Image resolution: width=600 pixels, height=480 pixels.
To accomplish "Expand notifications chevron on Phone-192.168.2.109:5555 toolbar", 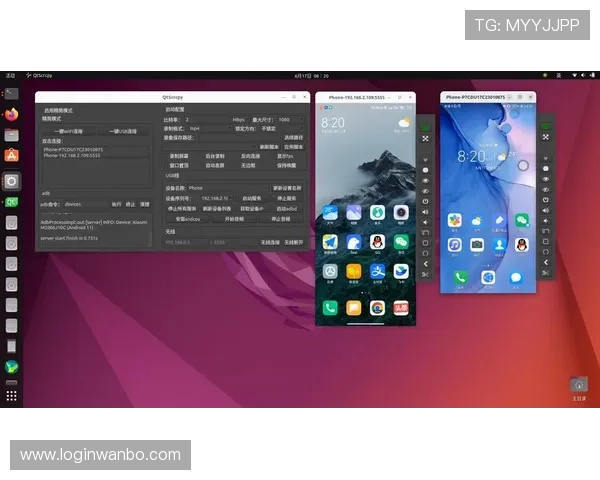I will coord(425,160).
